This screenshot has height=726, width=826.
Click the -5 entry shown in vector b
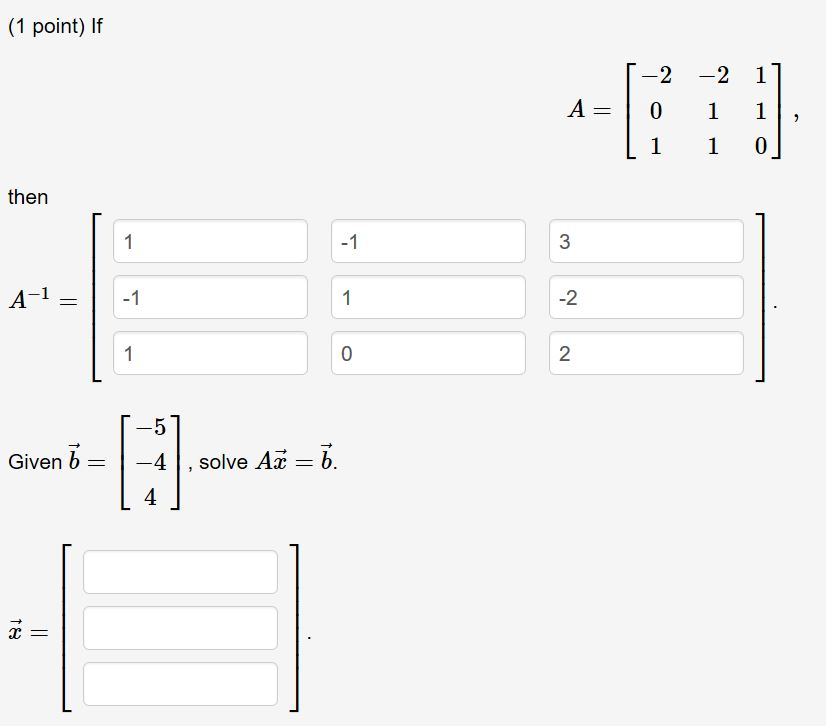click(147, 428)
